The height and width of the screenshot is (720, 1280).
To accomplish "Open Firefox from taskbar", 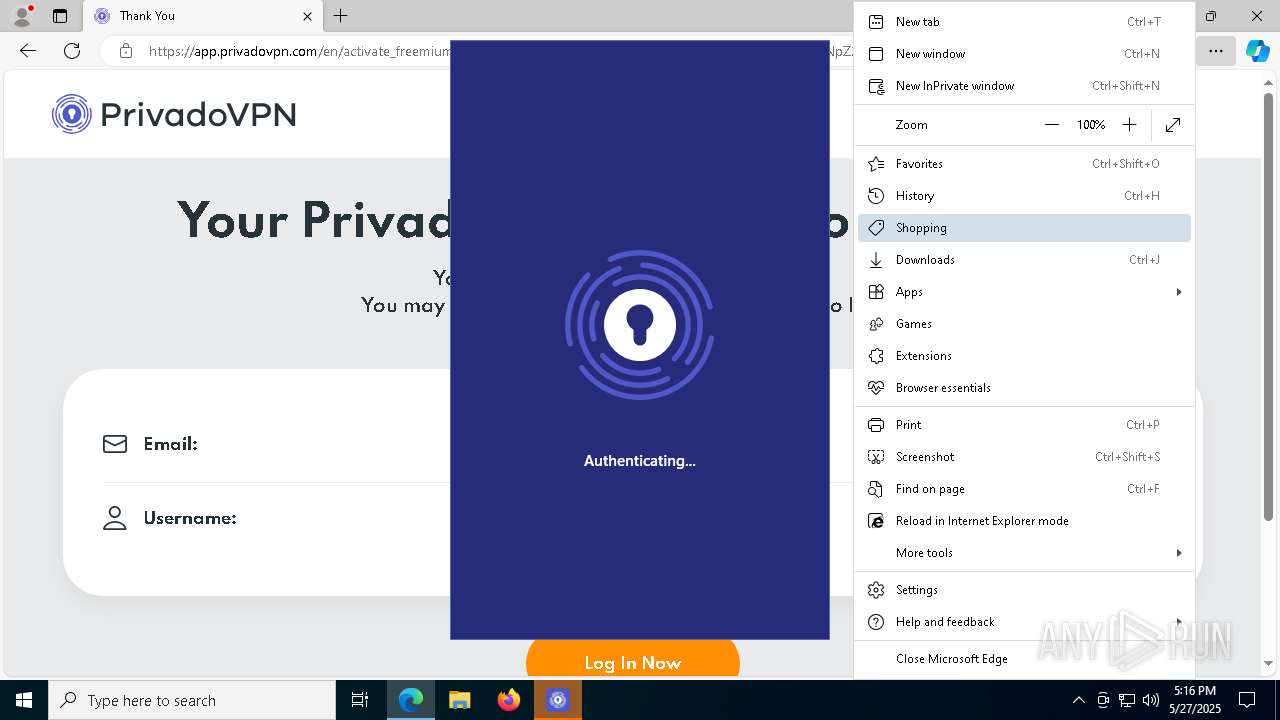I will [x=509, y=700].
